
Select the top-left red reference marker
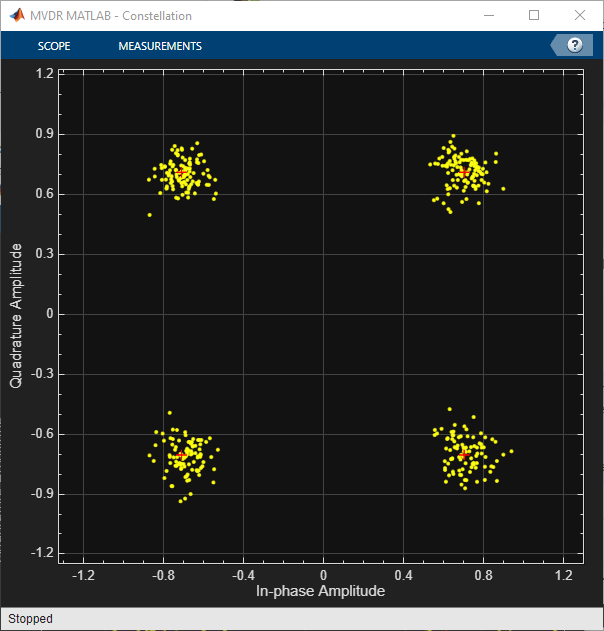pyautogui.click(x=181, y=173)
